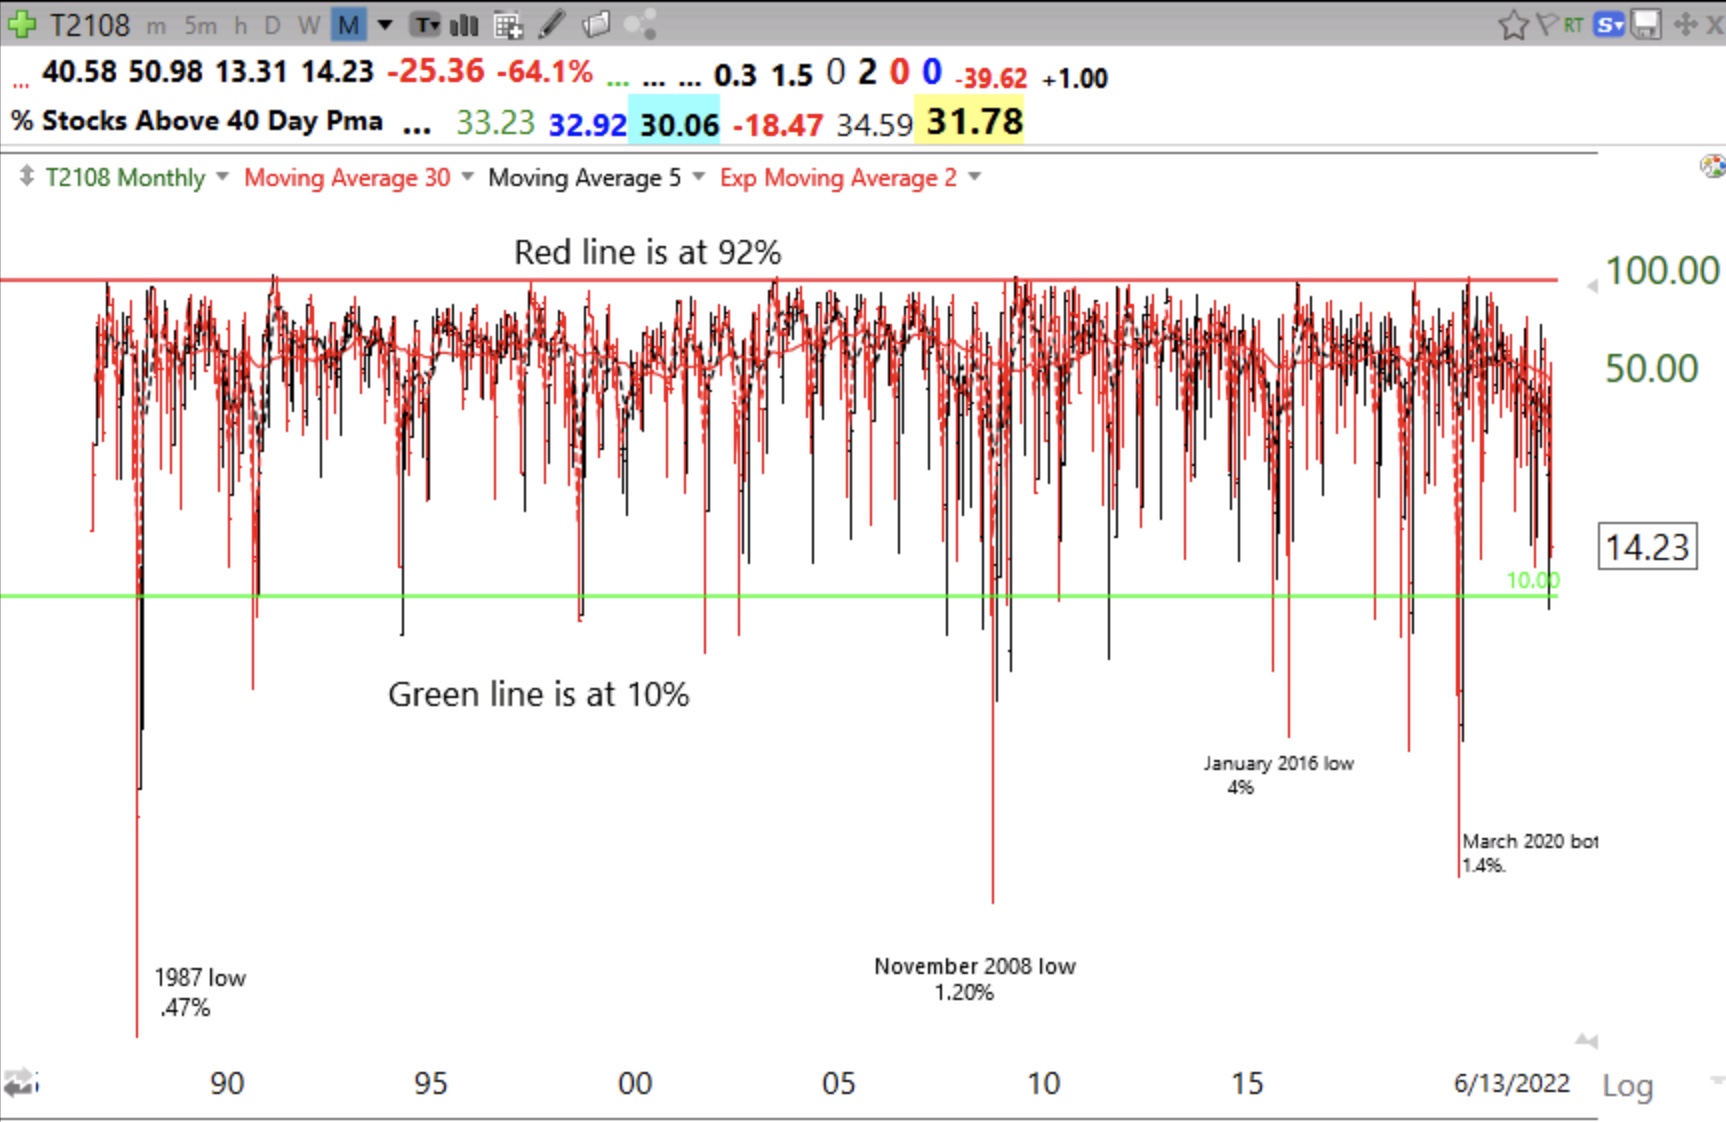Click the flag icon in toolbar
1726x1122 pixels.
click(x=1546, y=25)
